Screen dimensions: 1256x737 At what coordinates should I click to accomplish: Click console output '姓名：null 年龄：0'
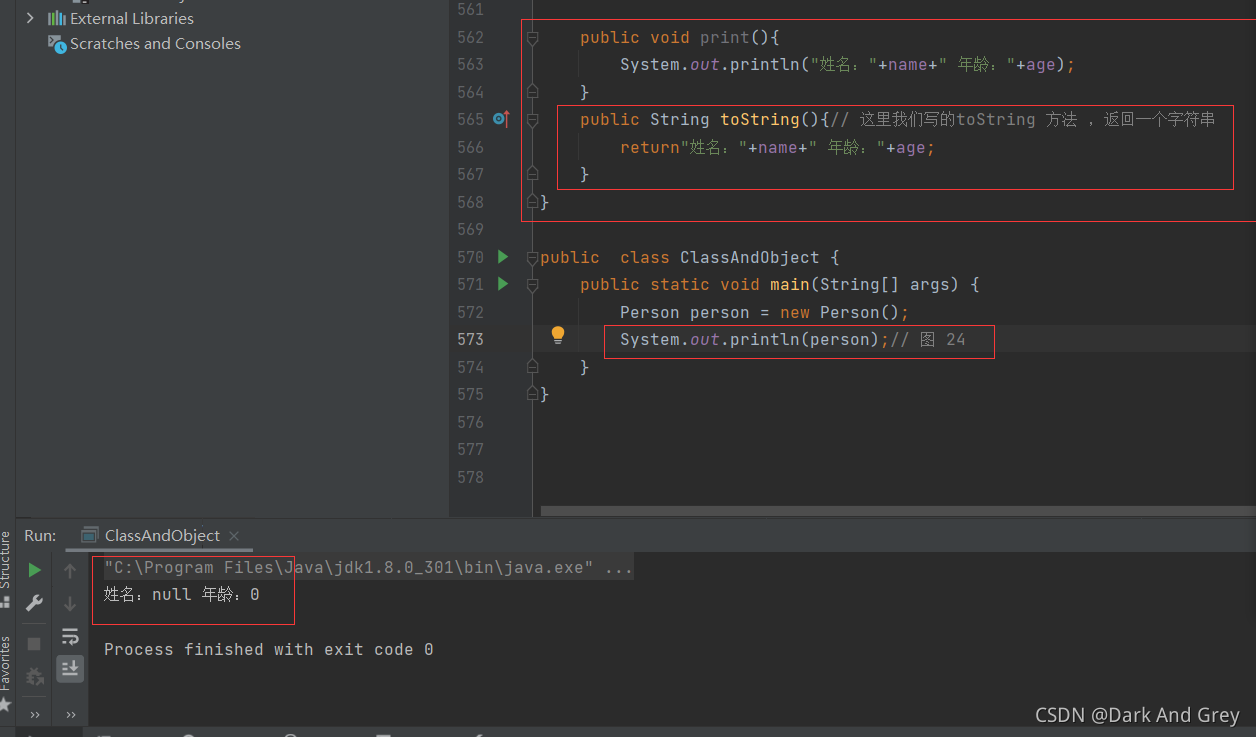coord(182,594)
